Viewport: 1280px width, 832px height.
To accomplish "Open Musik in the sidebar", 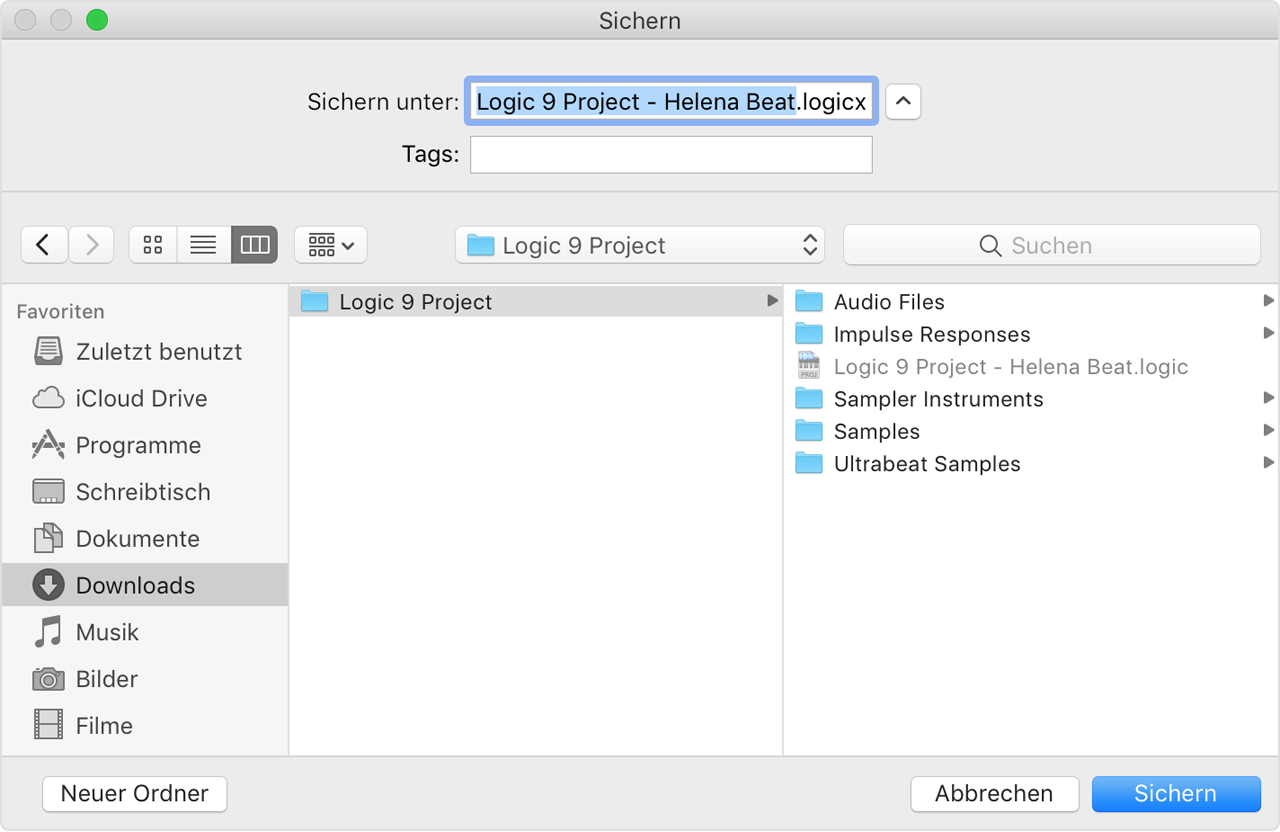I will 107,632.
